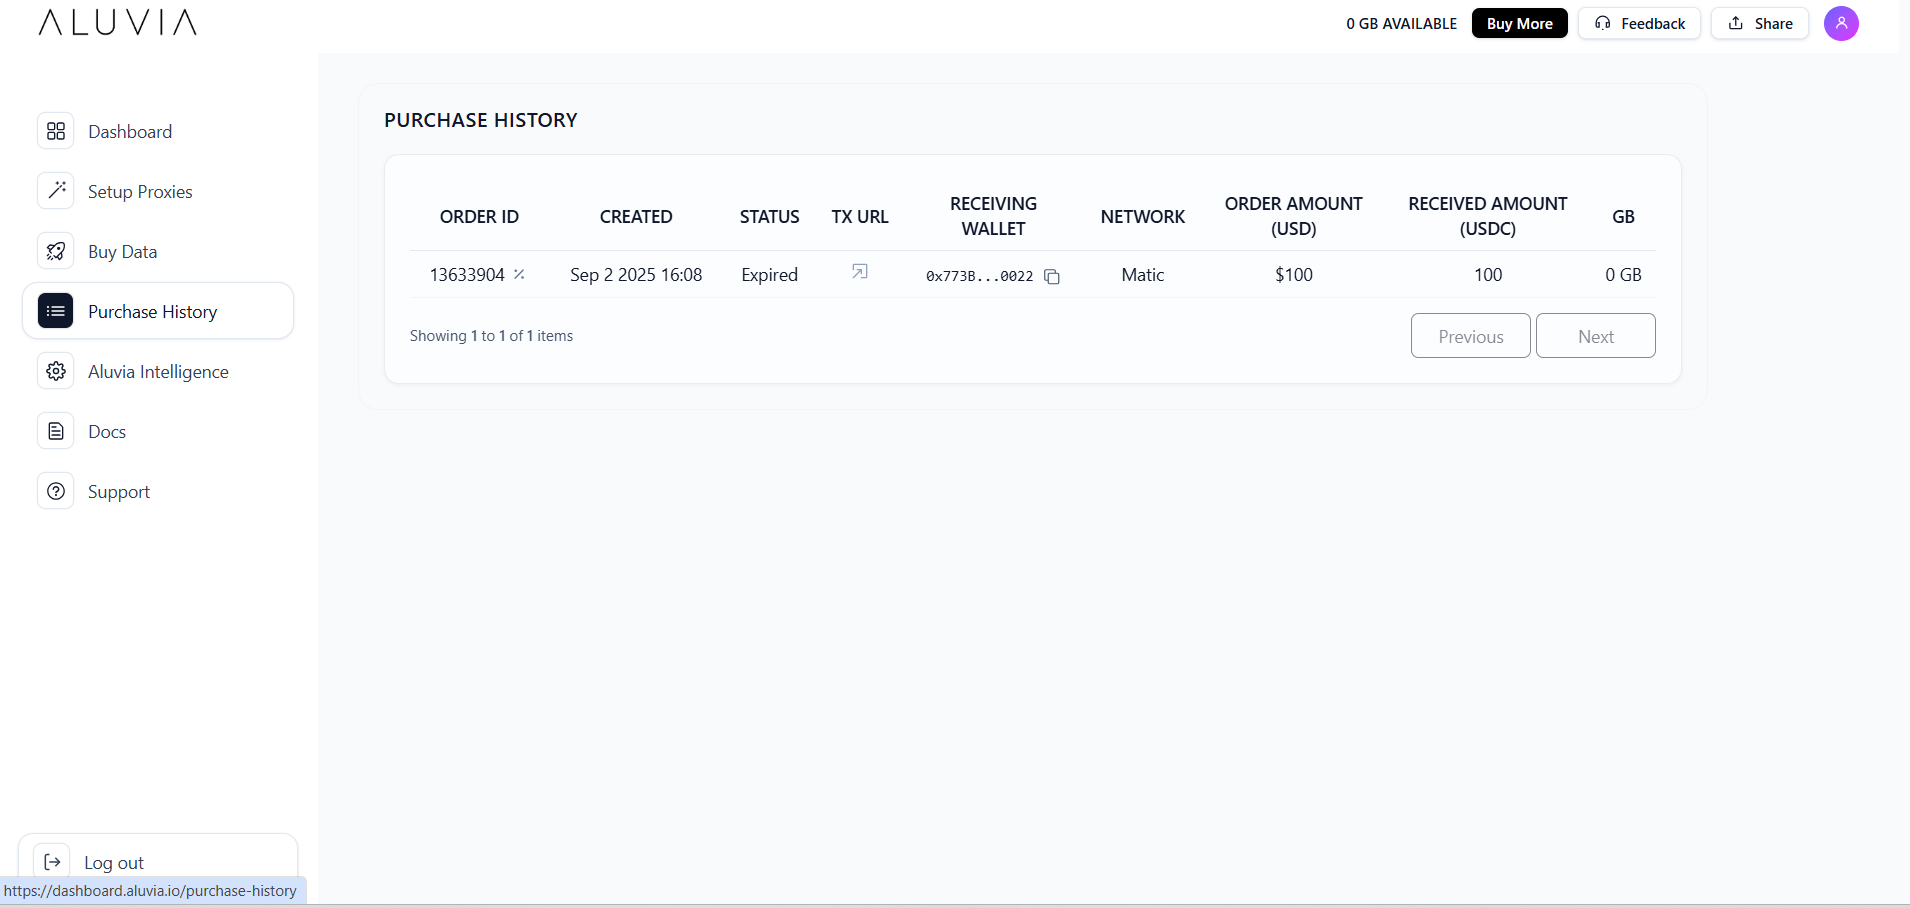Select the Setup Proxies wand icon
This screenshot has width=1910, height=908.
pos(56,190)
